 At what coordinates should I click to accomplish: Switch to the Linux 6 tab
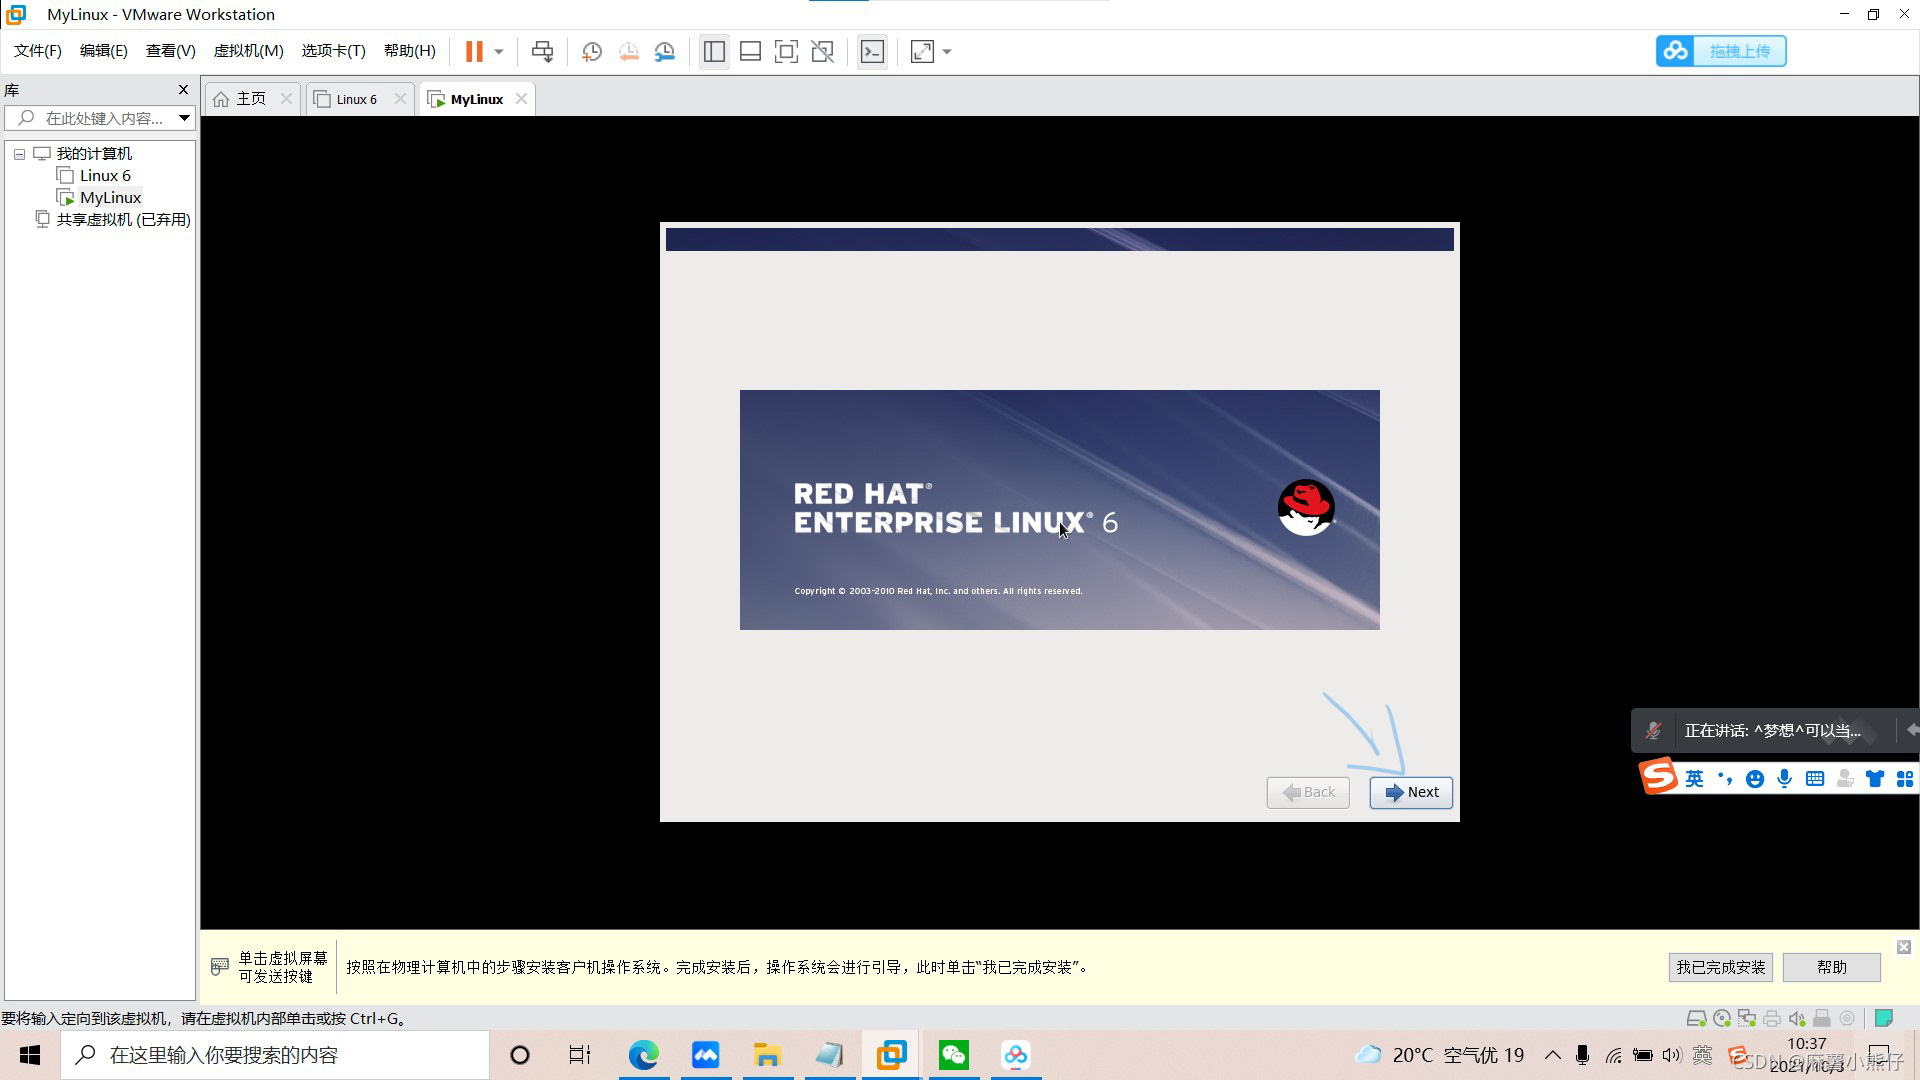(x=356, y=99)
